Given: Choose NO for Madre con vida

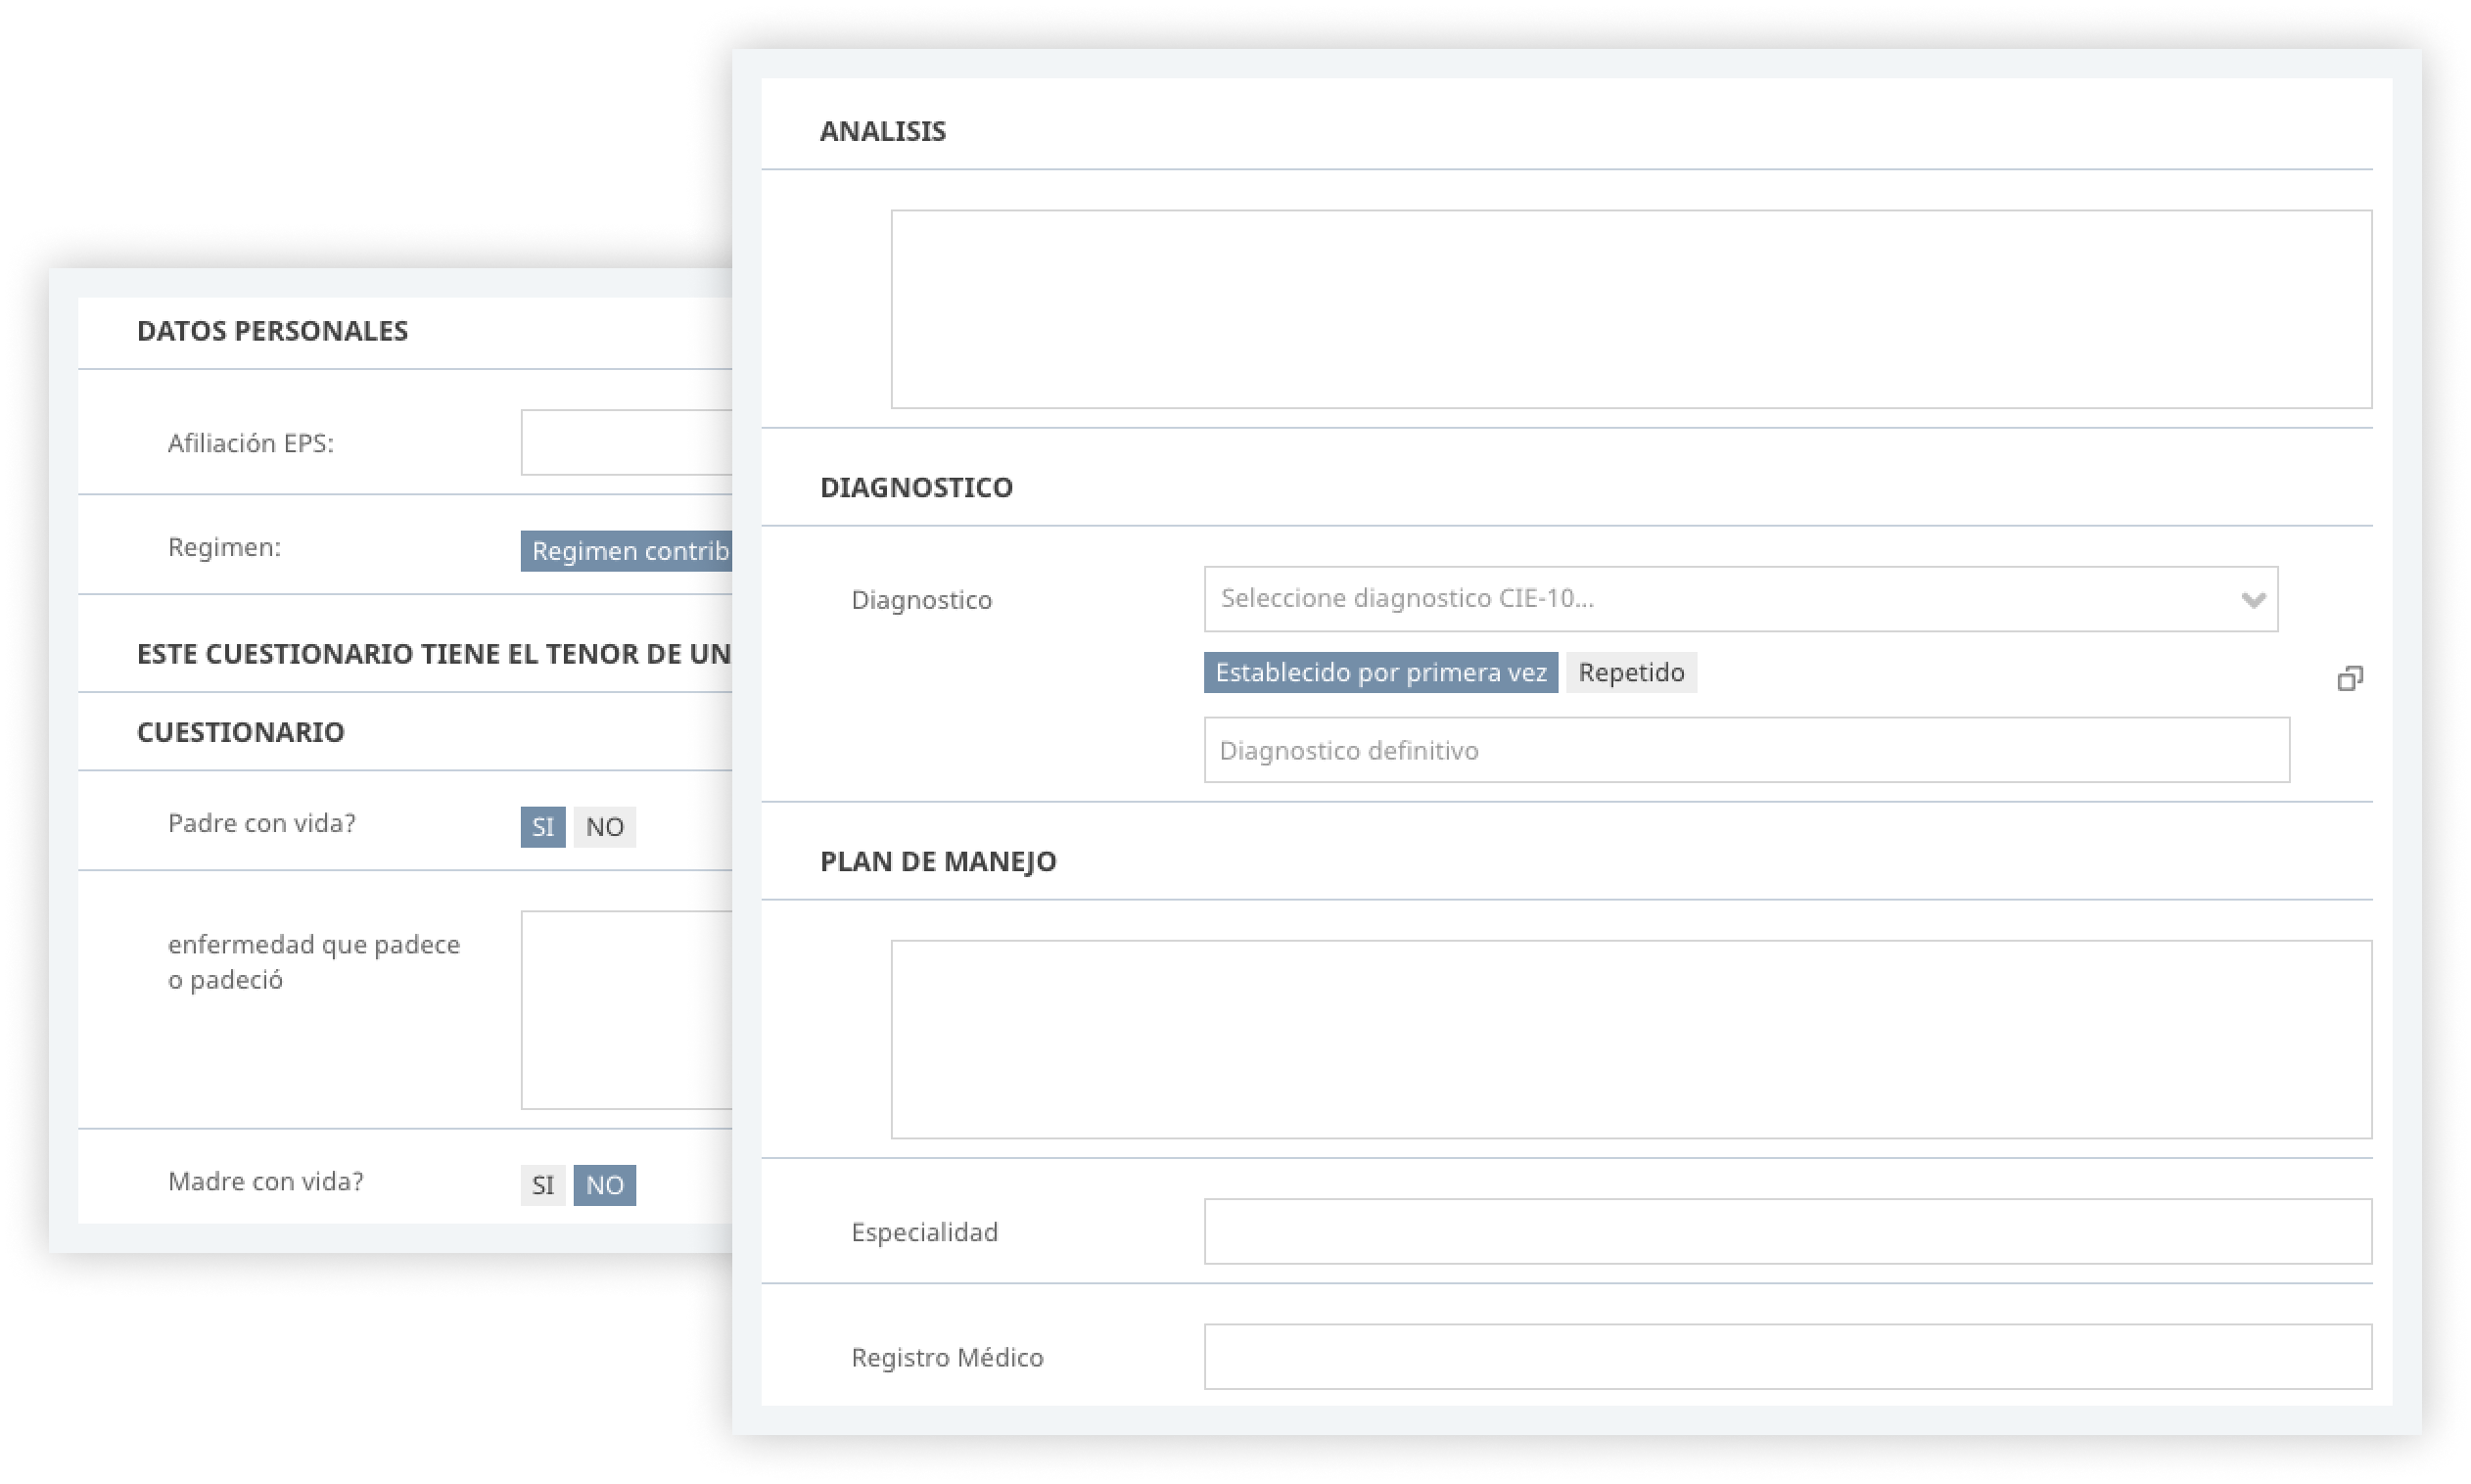Looking at the screenshot, I should (x=604, y=1185).
